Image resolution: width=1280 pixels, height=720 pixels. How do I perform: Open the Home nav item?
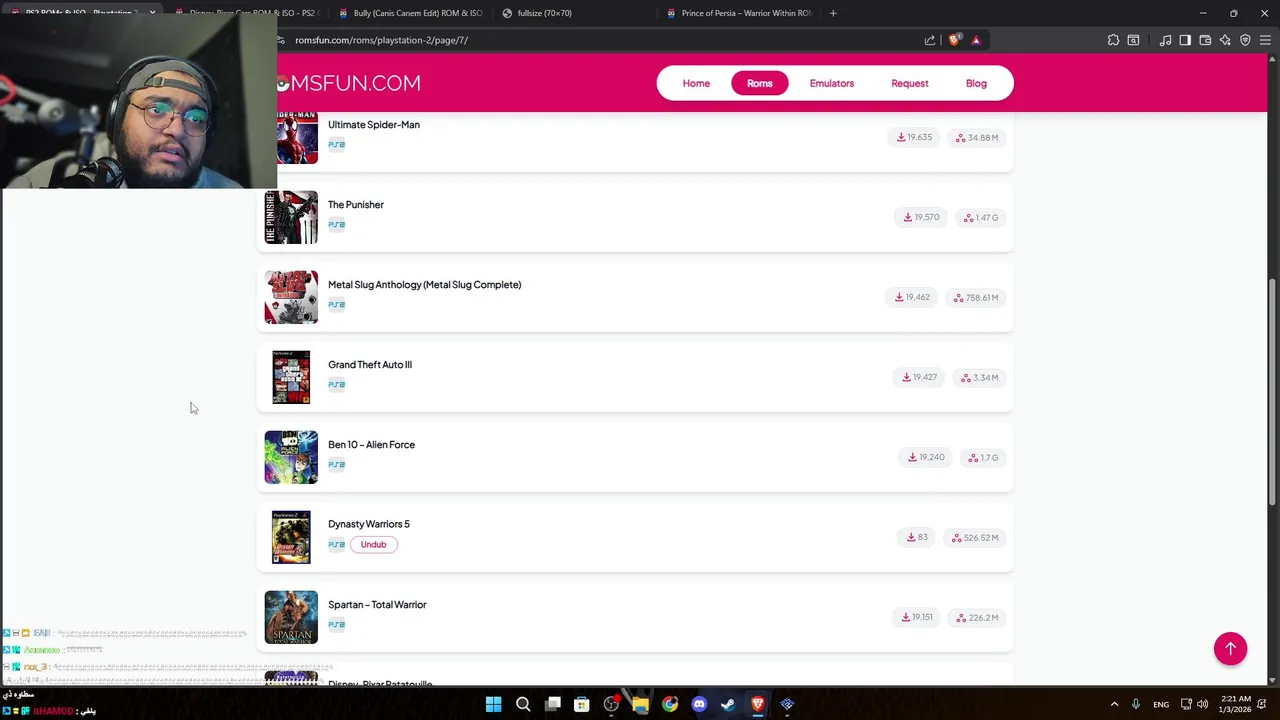pos(696,83)
